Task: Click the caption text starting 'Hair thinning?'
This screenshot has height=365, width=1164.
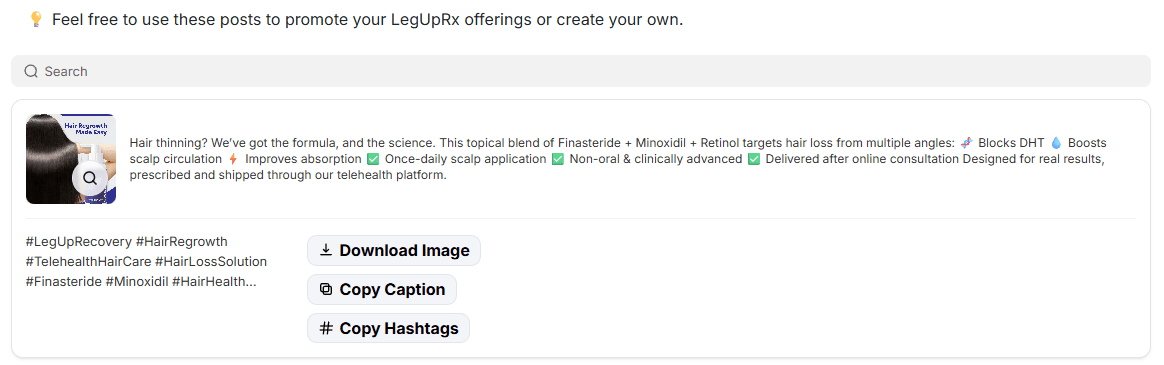Action: [618, 159]
